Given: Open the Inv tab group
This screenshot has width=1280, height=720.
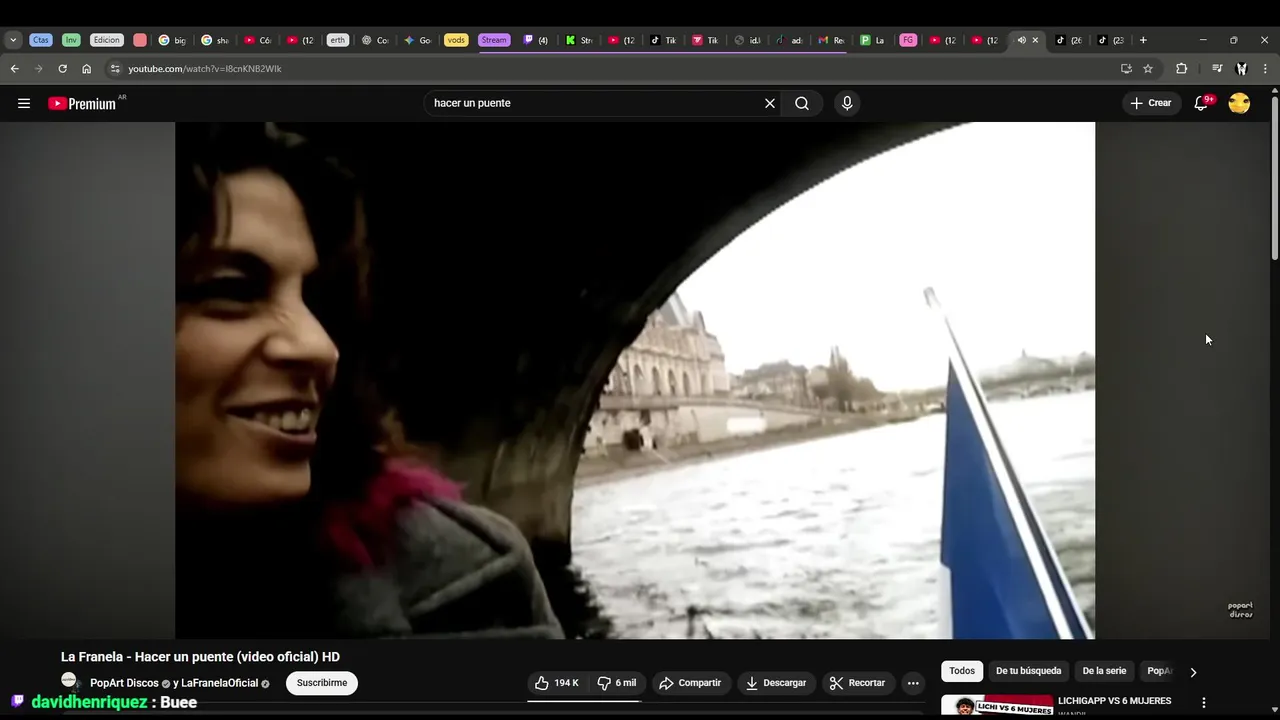Looking at the screenshot, I should (71, 40).
